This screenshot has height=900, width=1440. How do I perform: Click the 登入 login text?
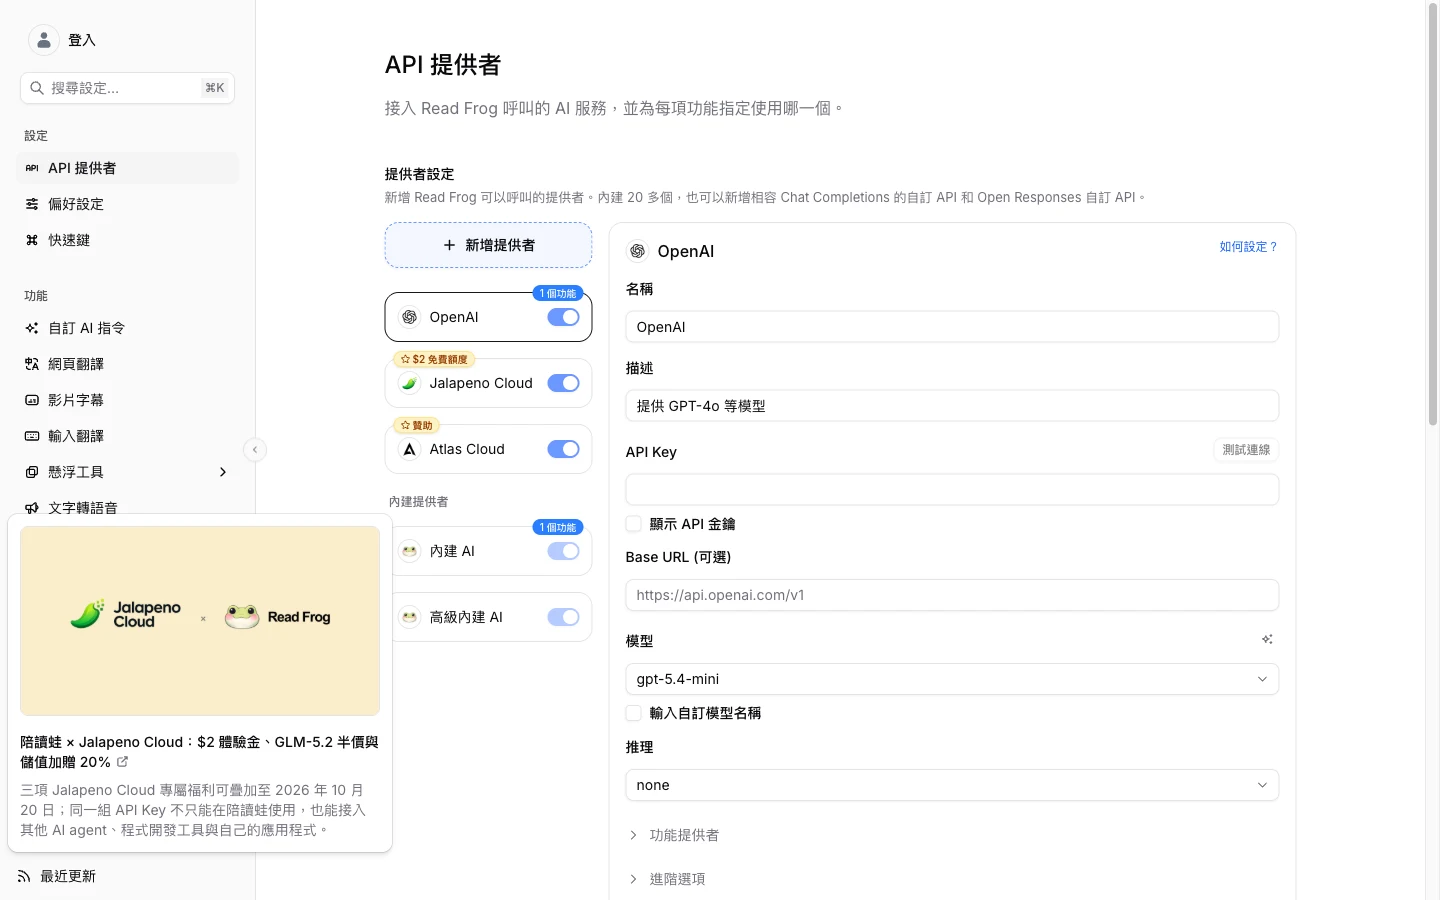[x=82, y=40]
